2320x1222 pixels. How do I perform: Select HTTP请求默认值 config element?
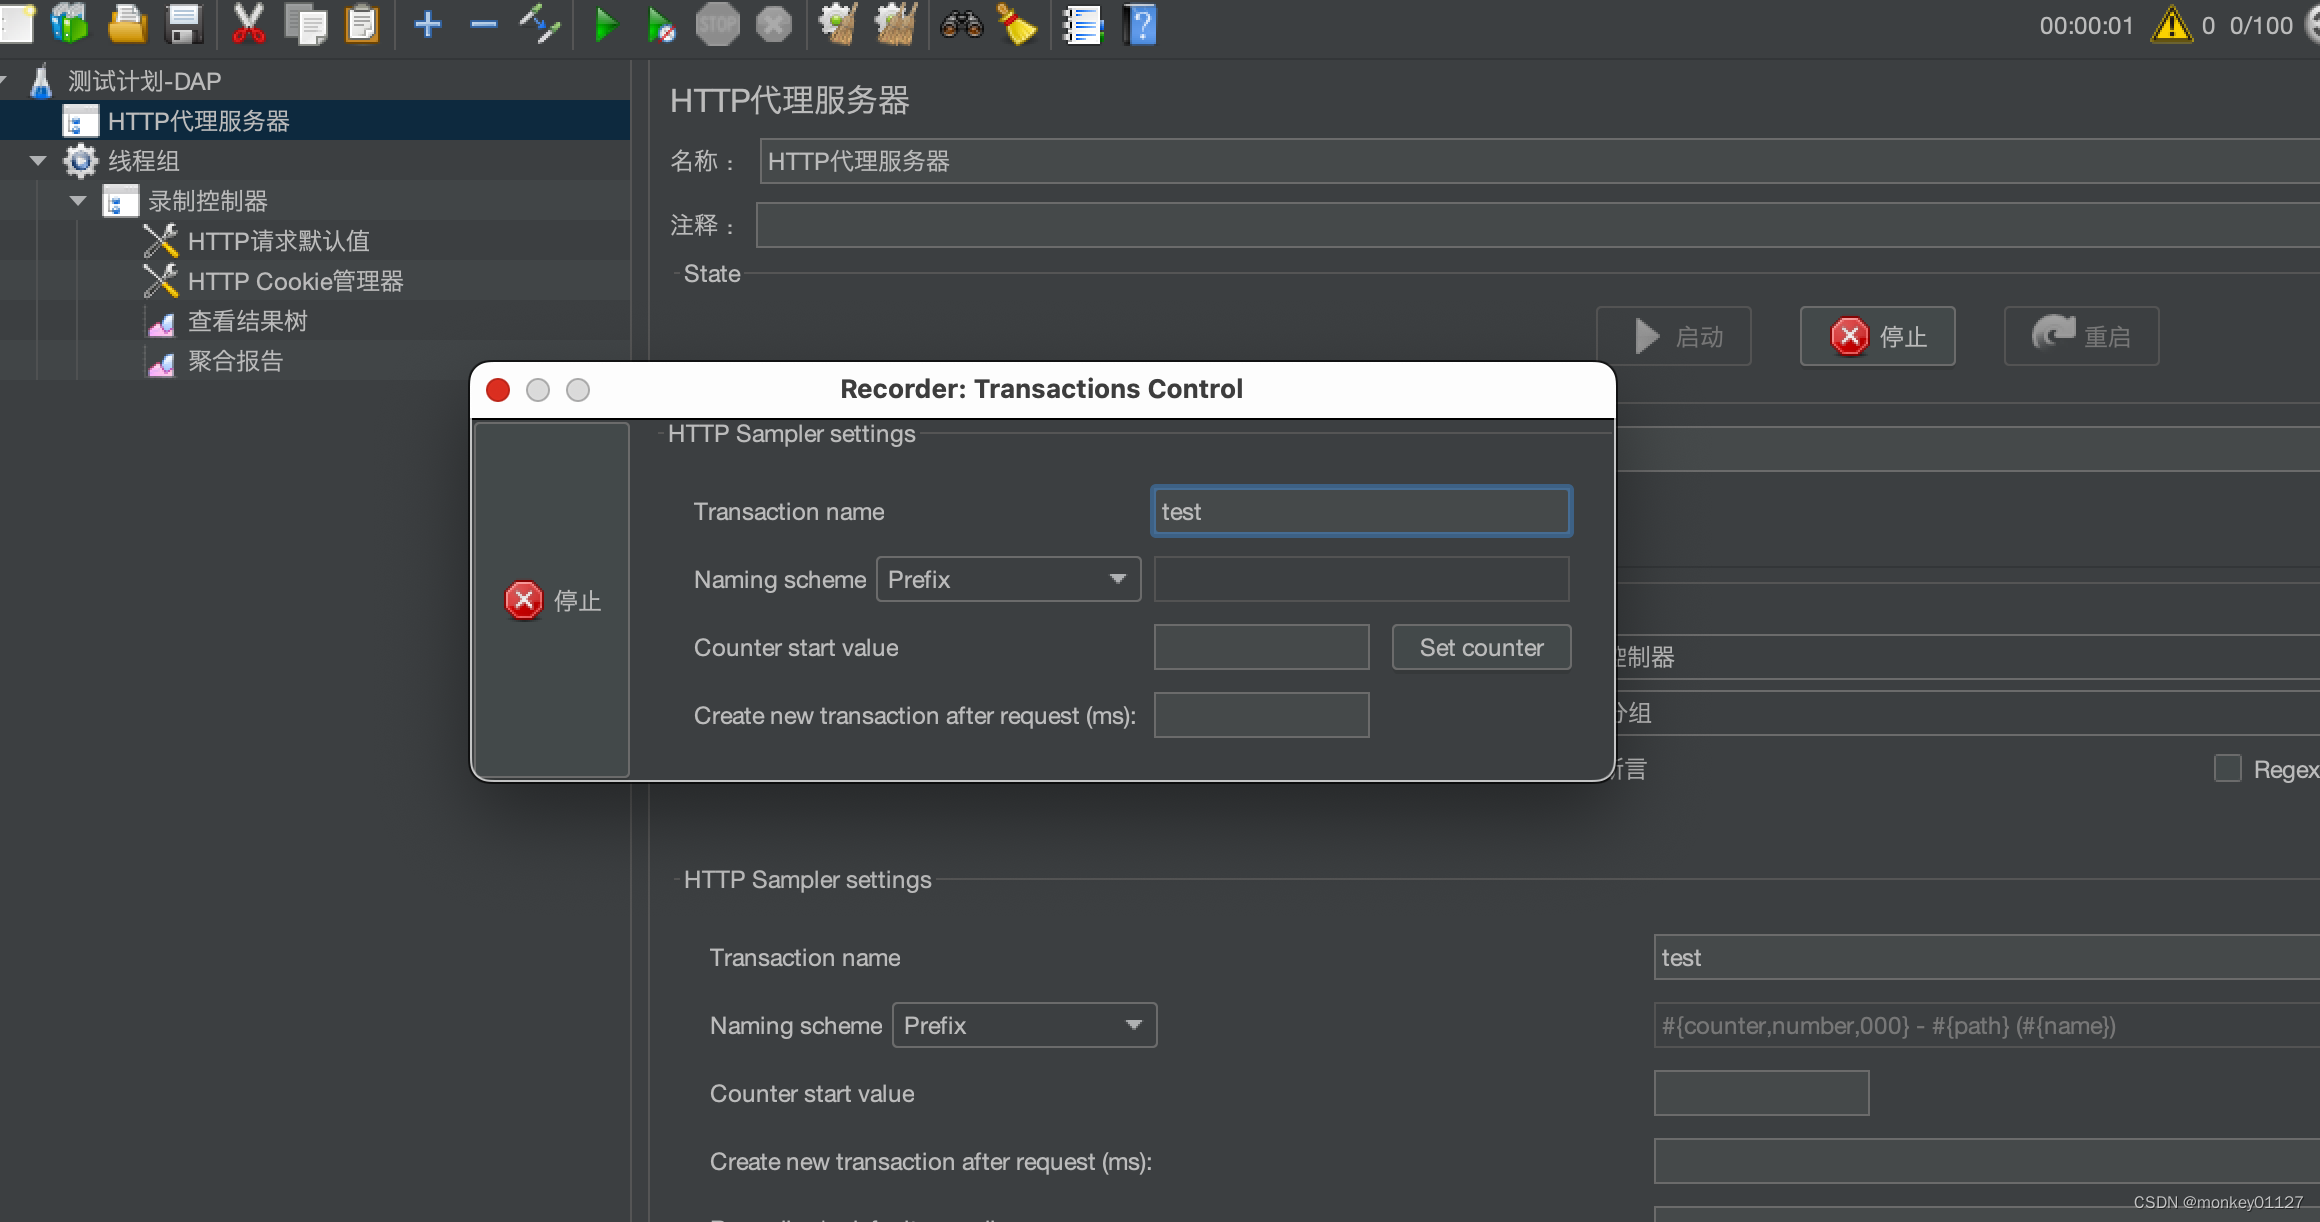[x=278, y=241]
